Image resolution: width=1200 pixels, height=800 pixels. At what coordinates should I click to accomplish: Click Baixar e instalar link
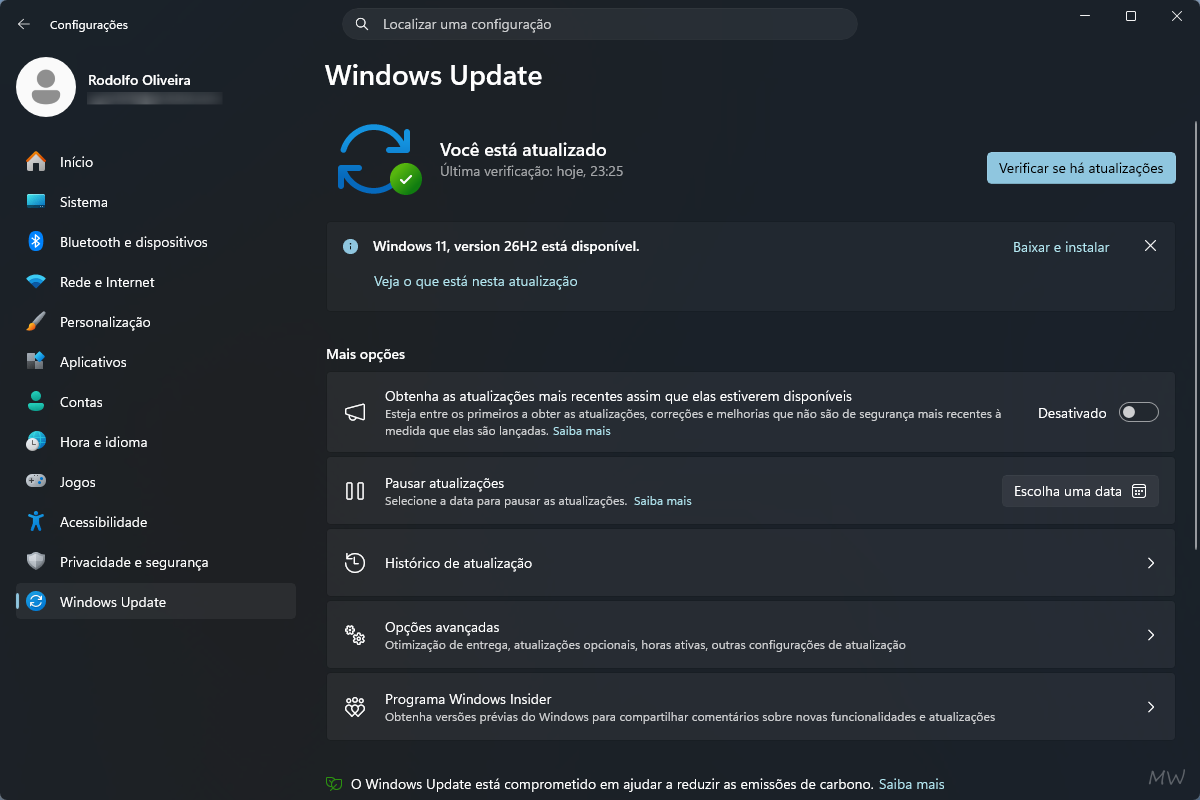pos(1061,247)
